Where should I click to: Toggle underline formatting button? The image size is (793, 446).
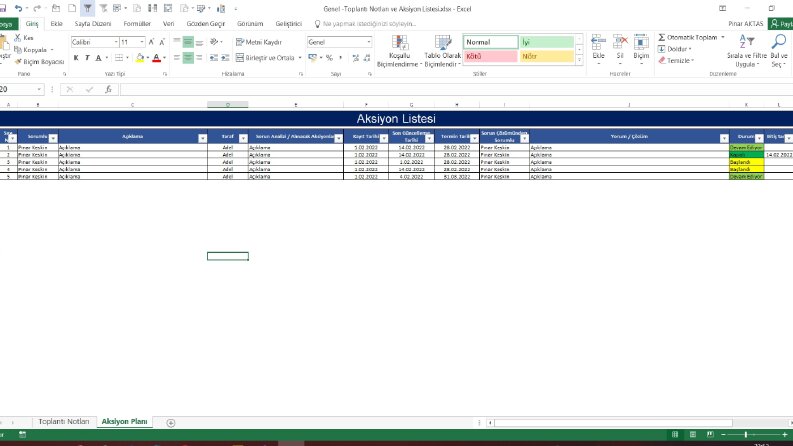click(x=99, y=58)
